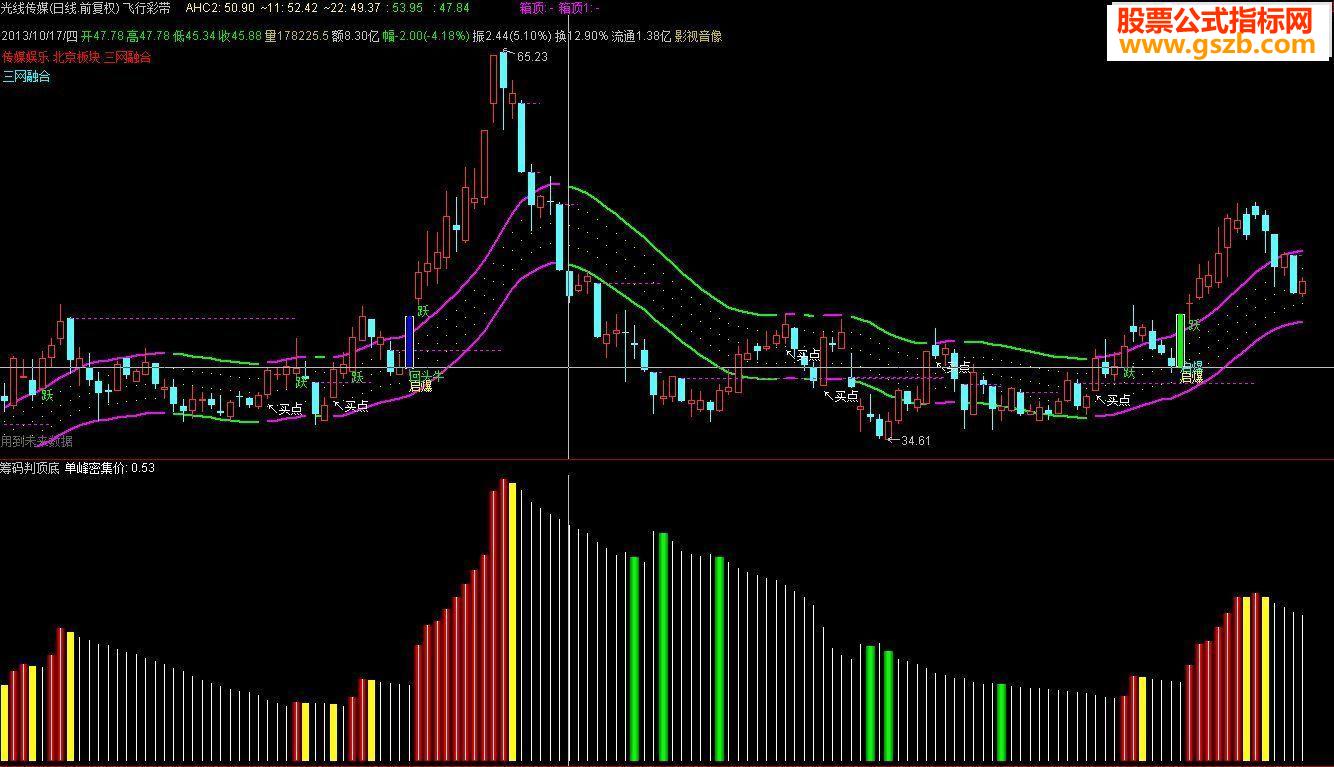Click the 34.61 lowest price label
1334x767 pixels.
916,440
